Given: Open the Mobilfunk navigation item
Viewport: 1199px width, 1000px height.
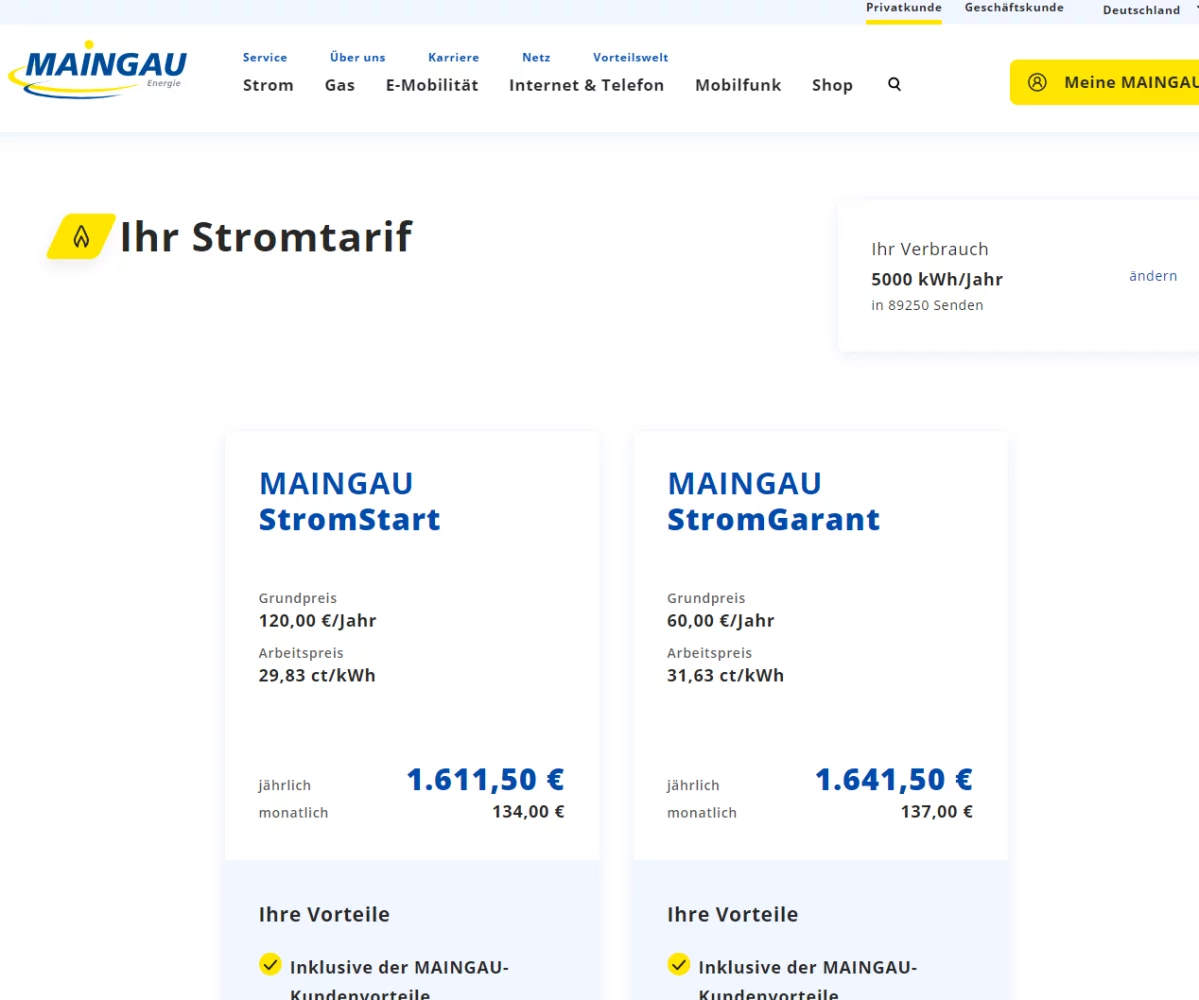Looking at the screenshot, I should 738,85.
